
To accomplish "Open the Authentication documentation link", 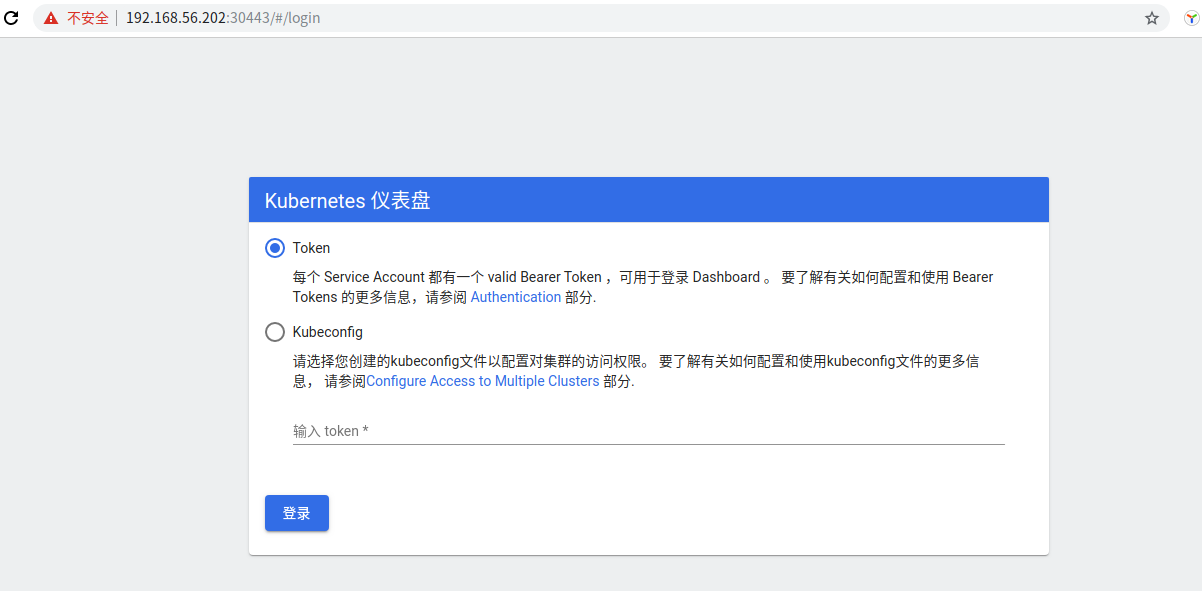I will point(516,297).
